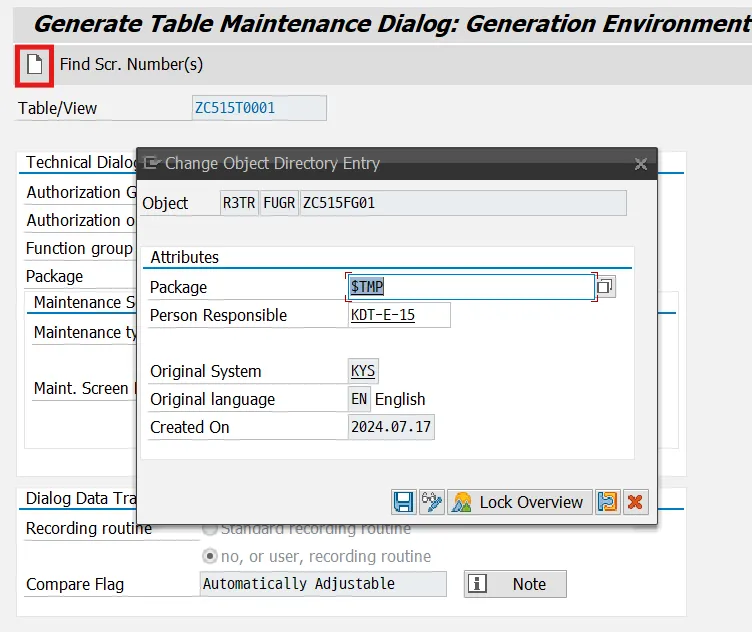Click the Create document icon in toolbar
This screenshot has width=752, height=632.
[x=34, y=65]
